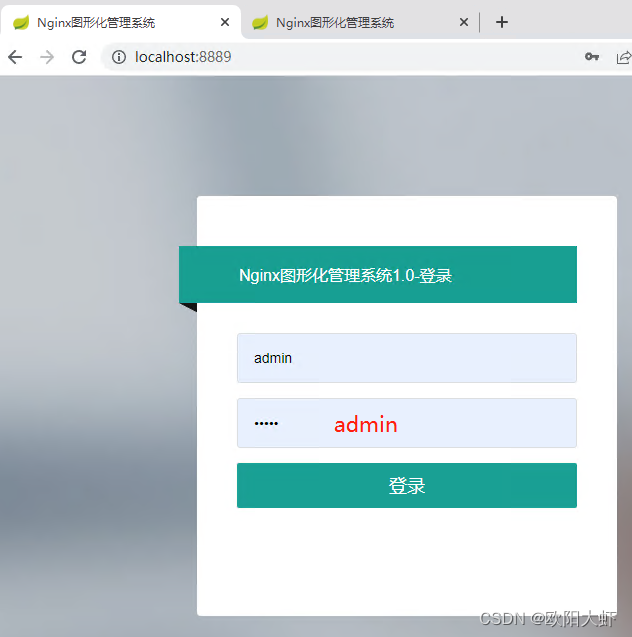632x637 pixels.
Task: Reload the page with the refresh icon
Action: point(79,57)
